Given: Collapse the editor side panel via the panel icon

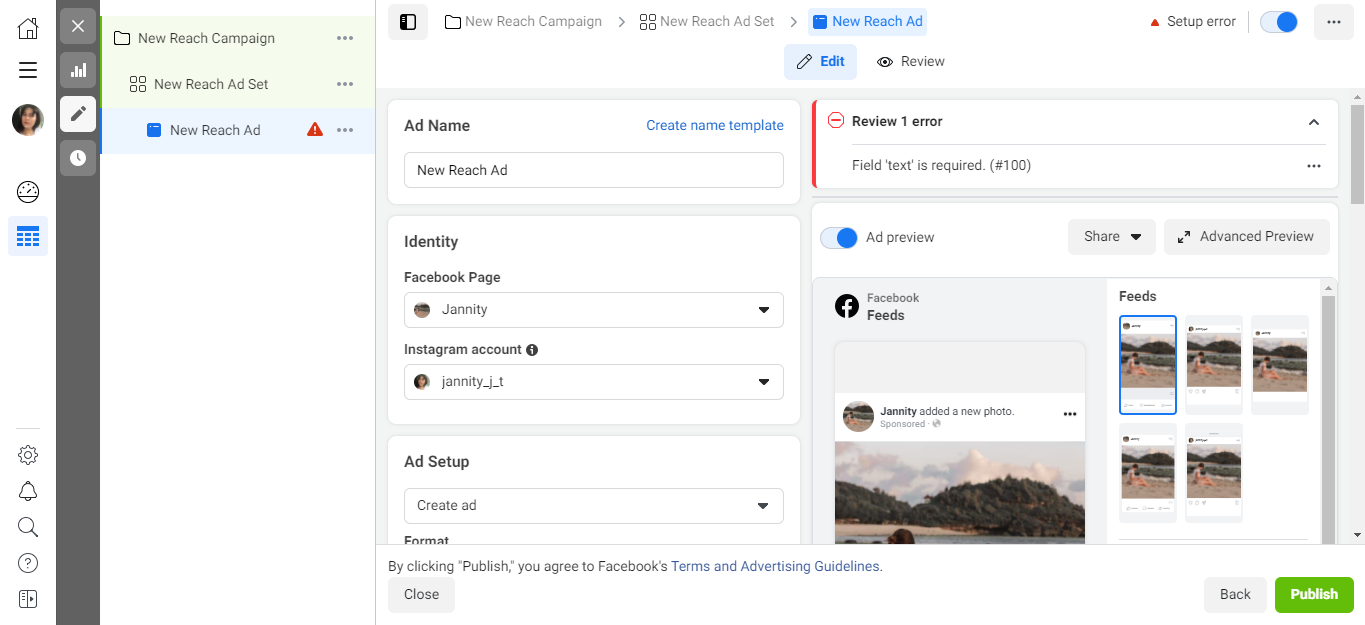Looking at the screenshot, I should click(x=408, y=21).
